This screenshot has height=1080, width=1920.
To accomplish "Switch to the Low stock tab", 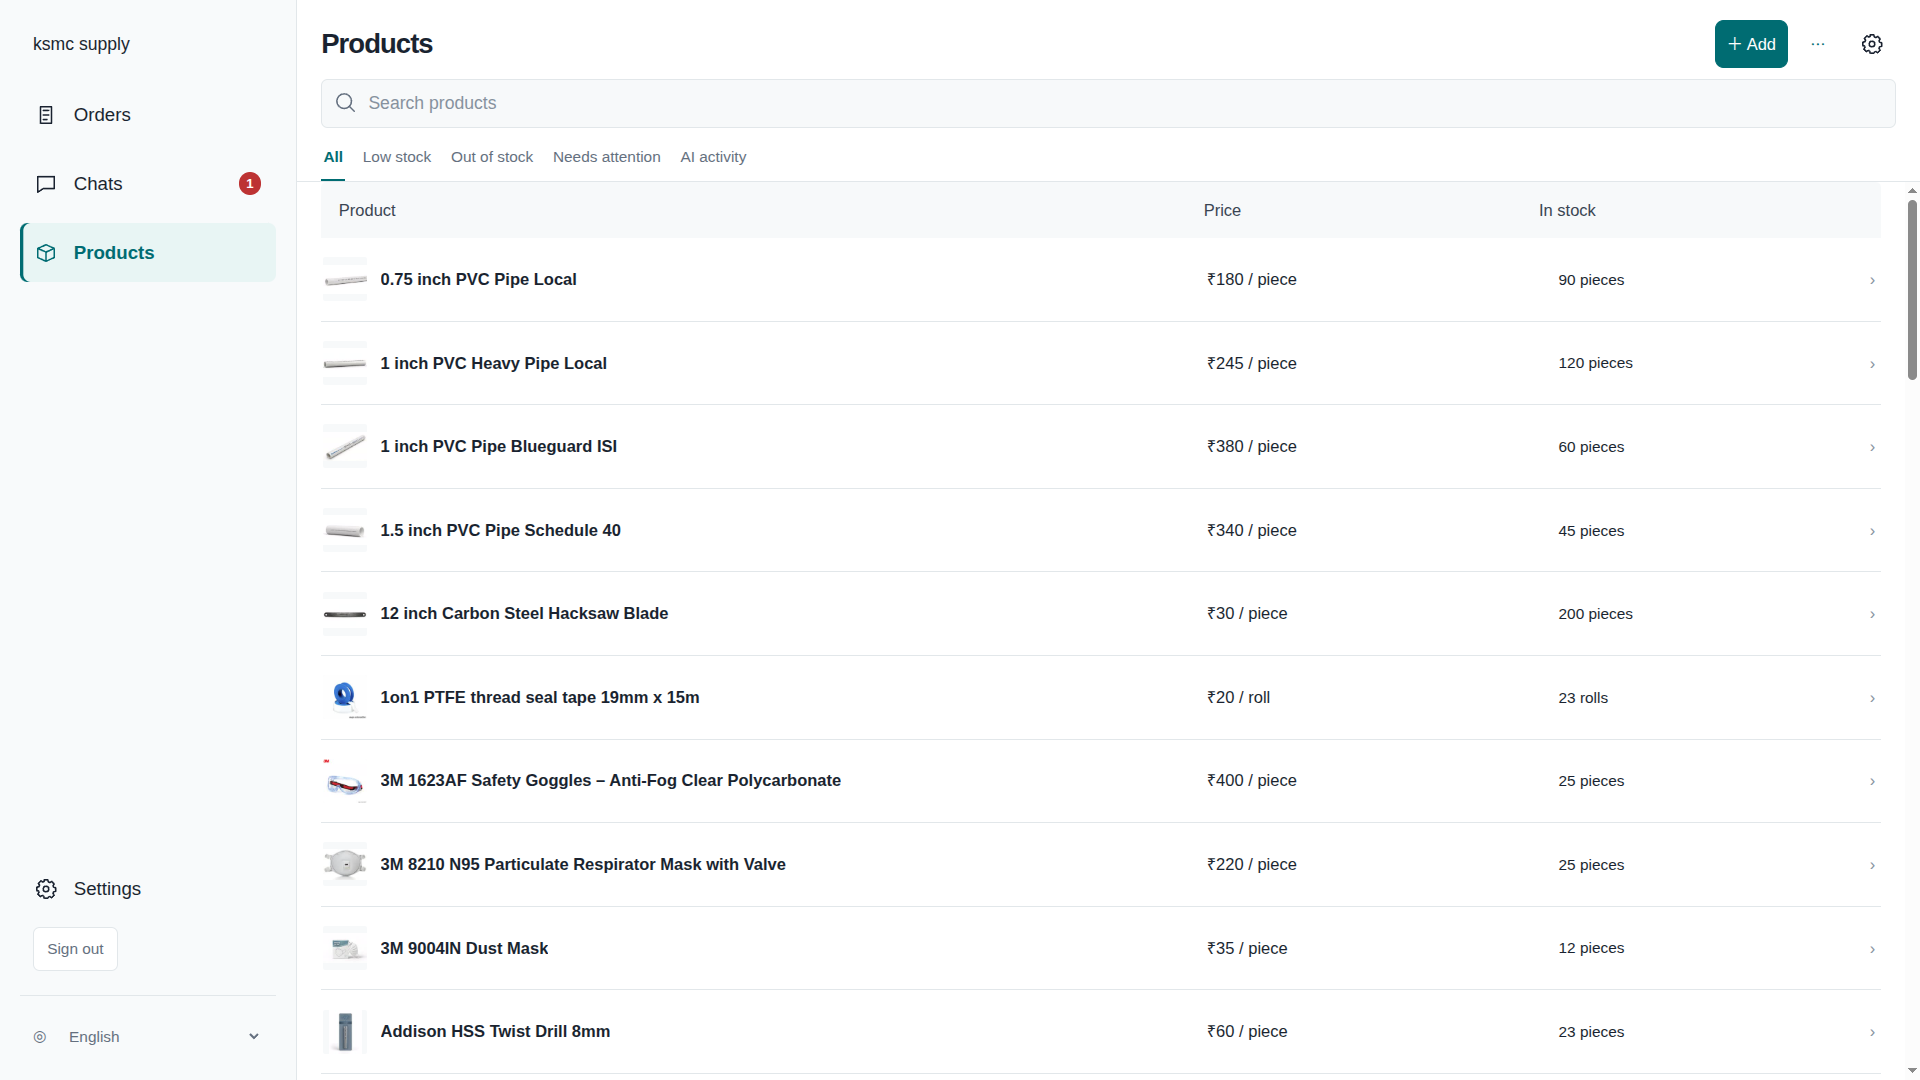I will 397,157.
